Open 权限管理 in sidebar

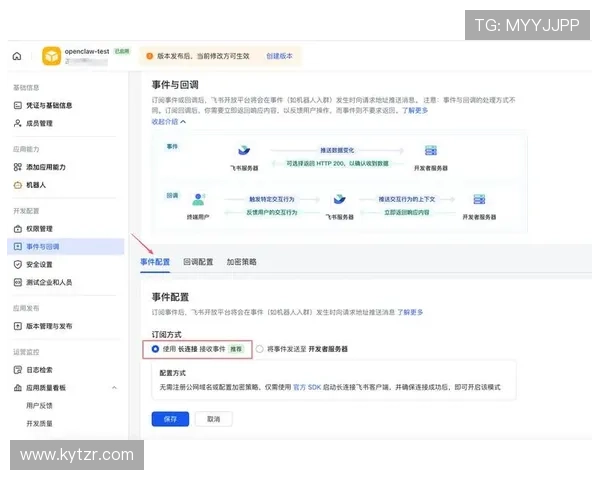(39, 229)
